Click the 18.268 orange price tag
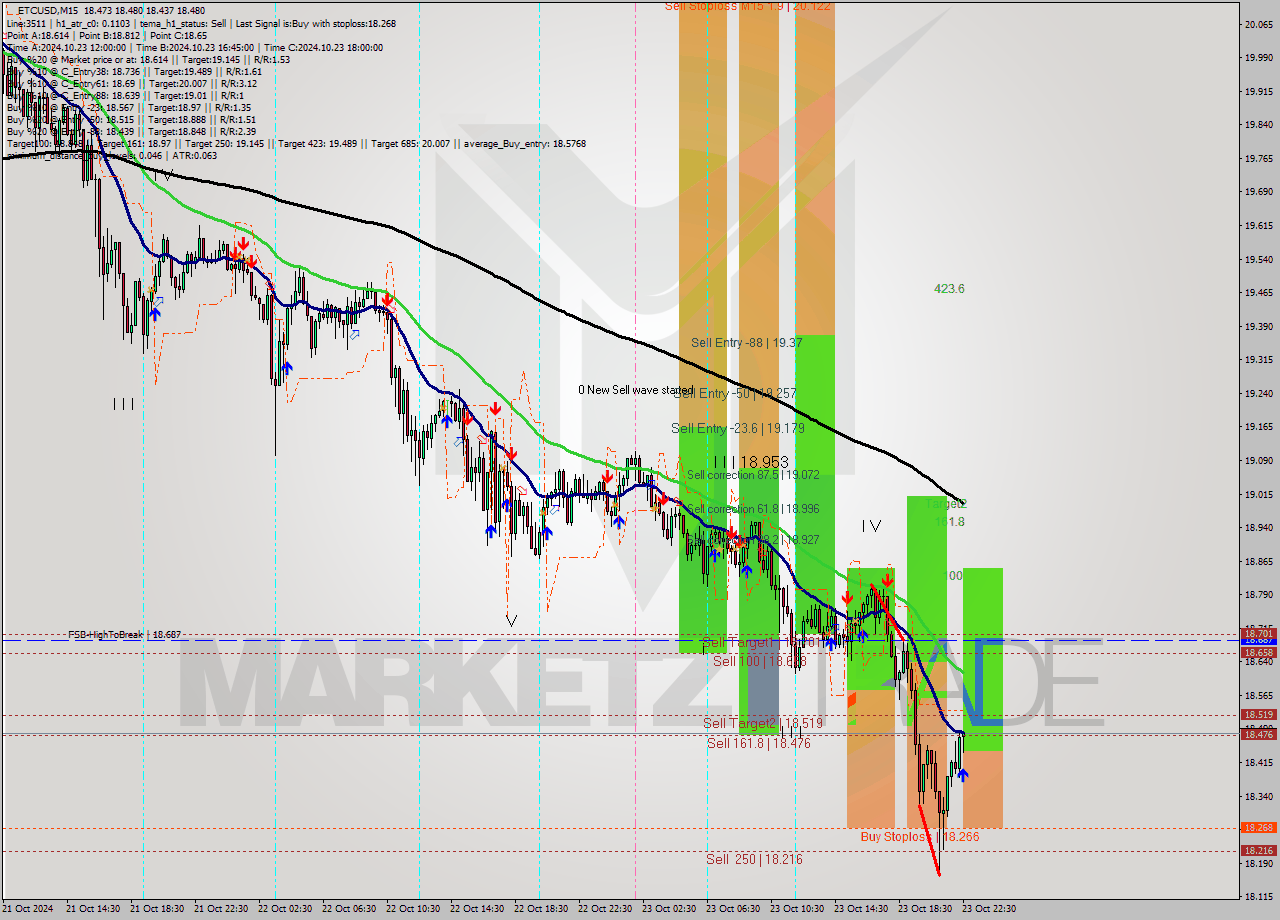Screen dimensions: 1280x920 tap(1258, 827)
